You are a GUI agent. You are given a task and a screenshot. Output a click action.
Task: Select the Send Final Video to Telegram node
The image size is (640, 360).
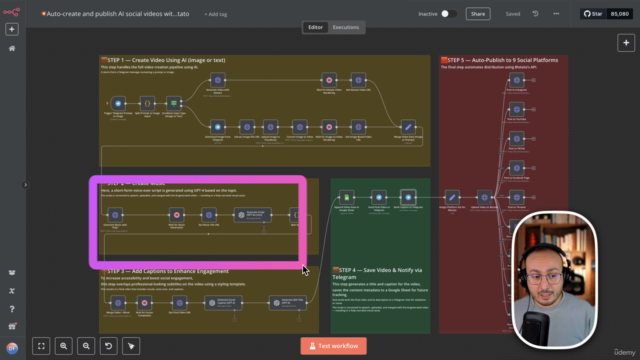pyautogui.click(x=379, y=198)
